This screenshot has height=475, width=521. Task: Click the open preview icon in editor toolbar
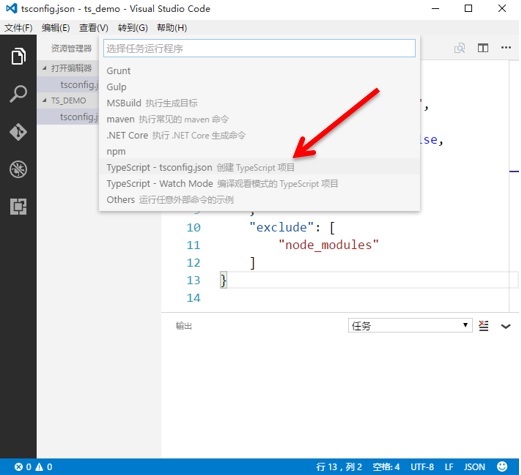tap(459, 48)
